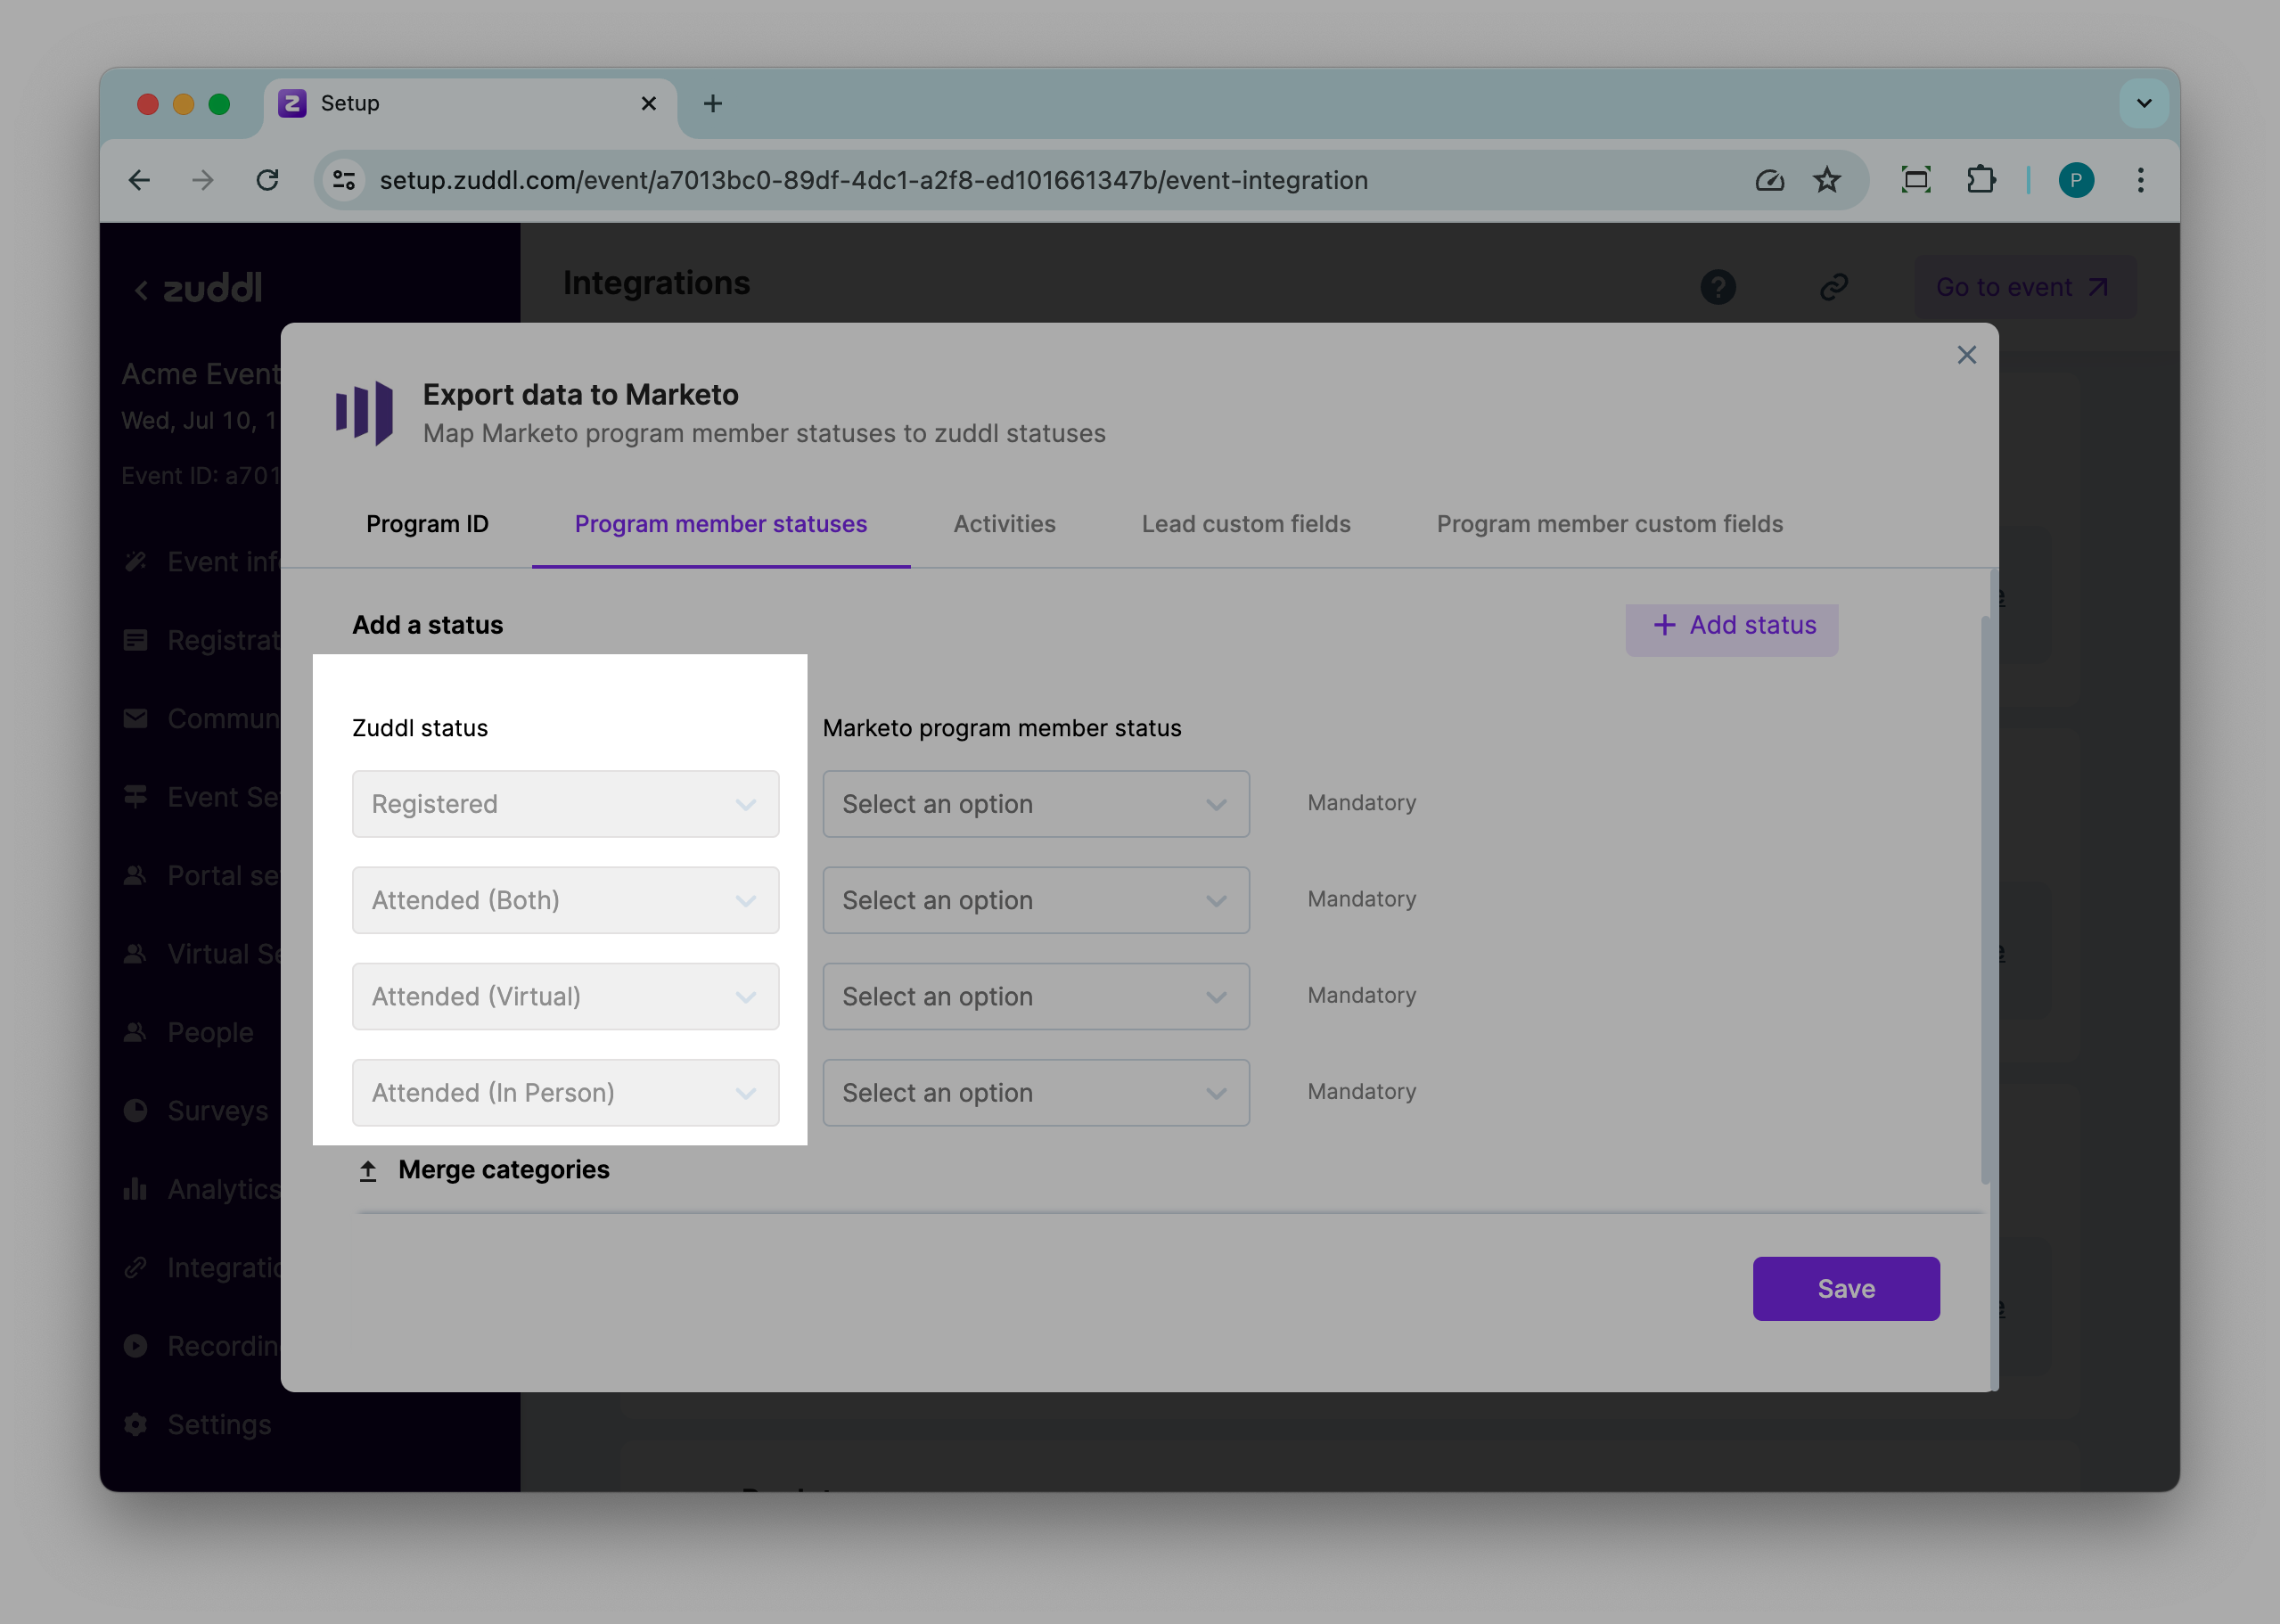Screen dimensions: 2280x1624
Task: Expand the Attended (In Person) Zuddl status dropdown
Action: (565, 1092)
